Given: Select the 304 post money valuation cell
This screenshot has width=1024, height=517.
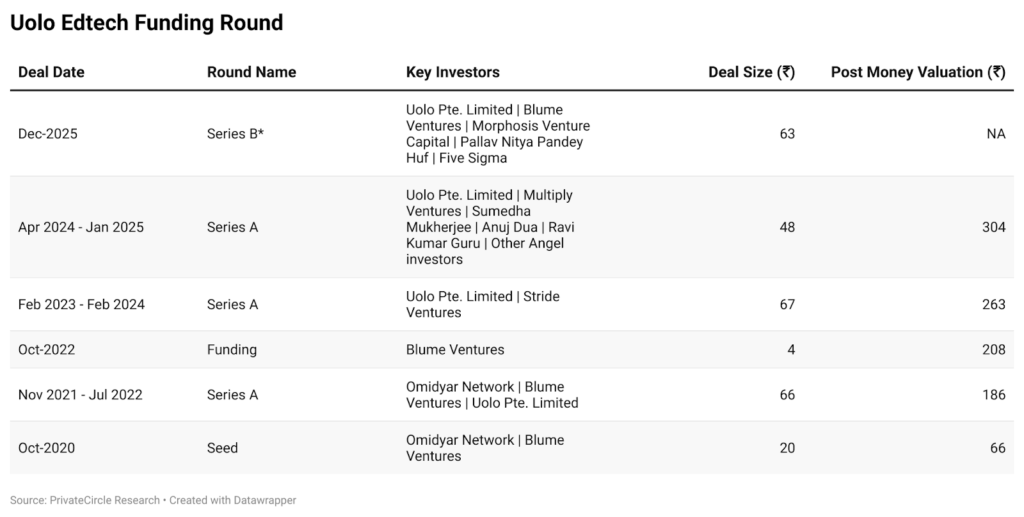Looking at the screenshot, I should click(x=993, y=227).
